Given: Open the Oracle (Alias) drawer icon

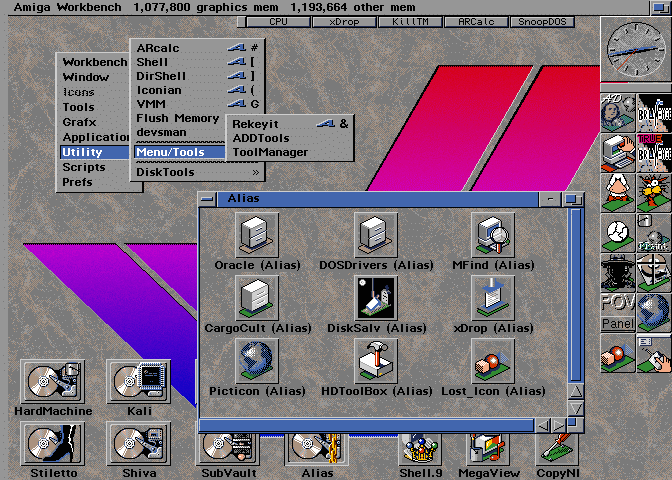Looking at the screenshot, I should (257, 235).
